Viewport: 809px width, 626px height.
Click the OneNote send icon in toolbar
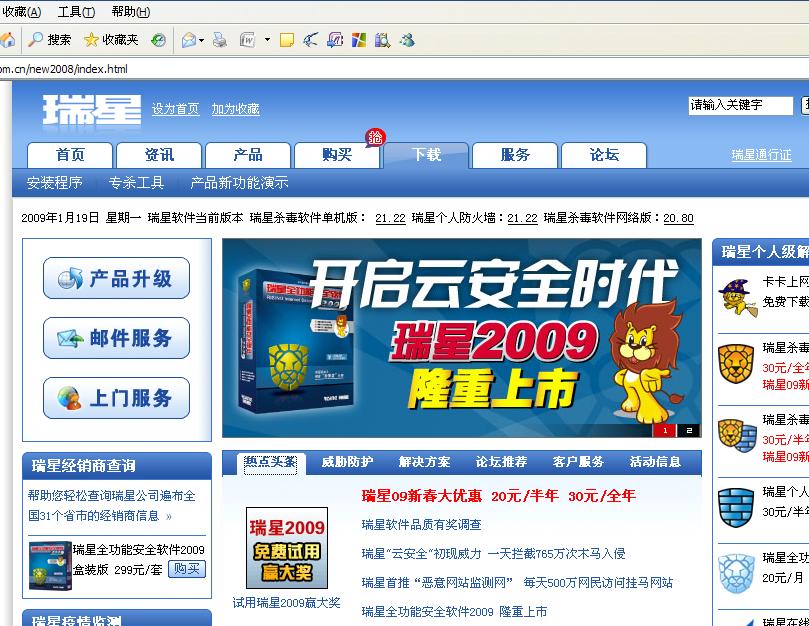click(335, 40)
